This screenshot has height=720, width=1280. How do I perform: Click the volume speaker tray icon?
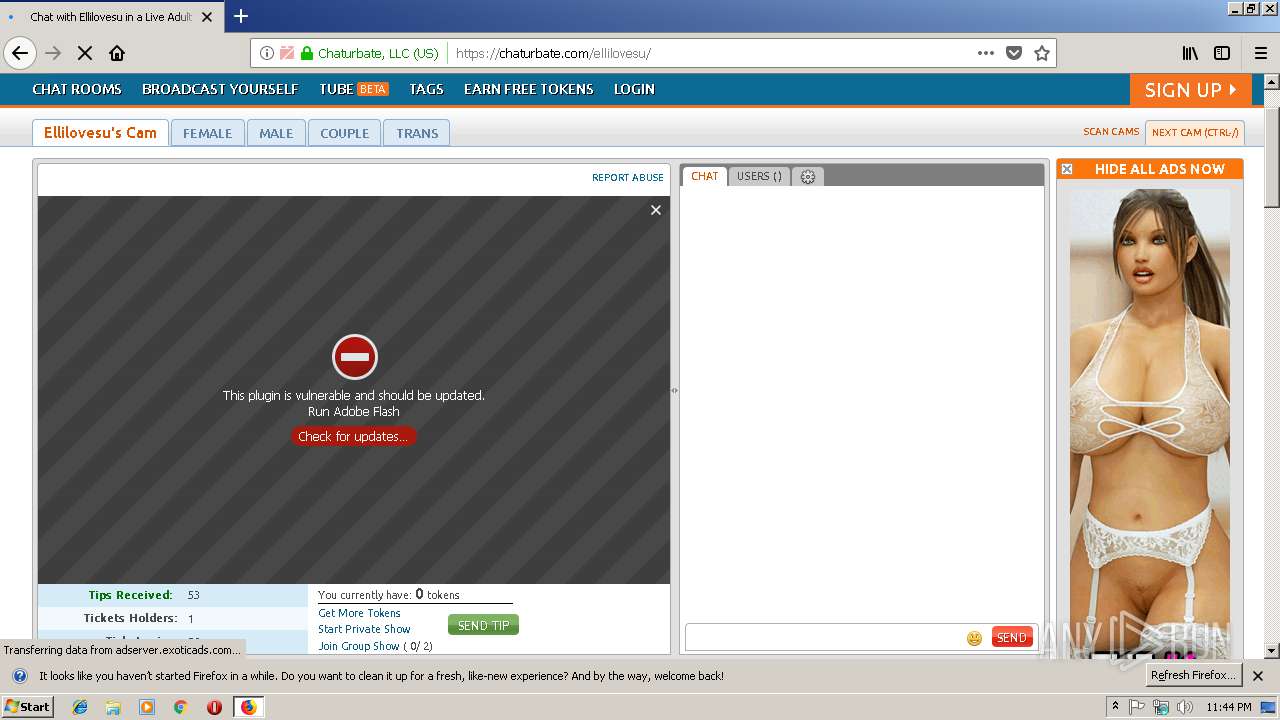click(x=1185, y=707)
